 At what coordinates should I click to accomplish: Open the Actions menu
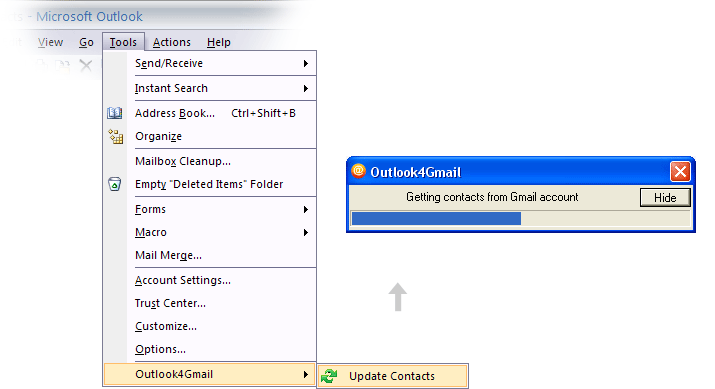click(x=171, y=42)
